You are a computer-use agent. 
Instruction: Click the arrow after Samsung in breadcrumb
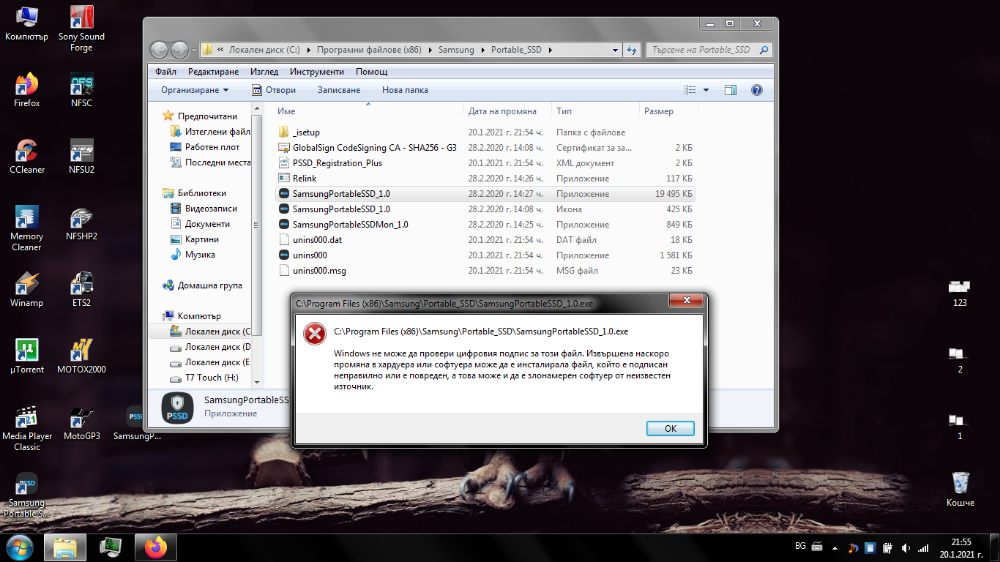tap(483, 50)
